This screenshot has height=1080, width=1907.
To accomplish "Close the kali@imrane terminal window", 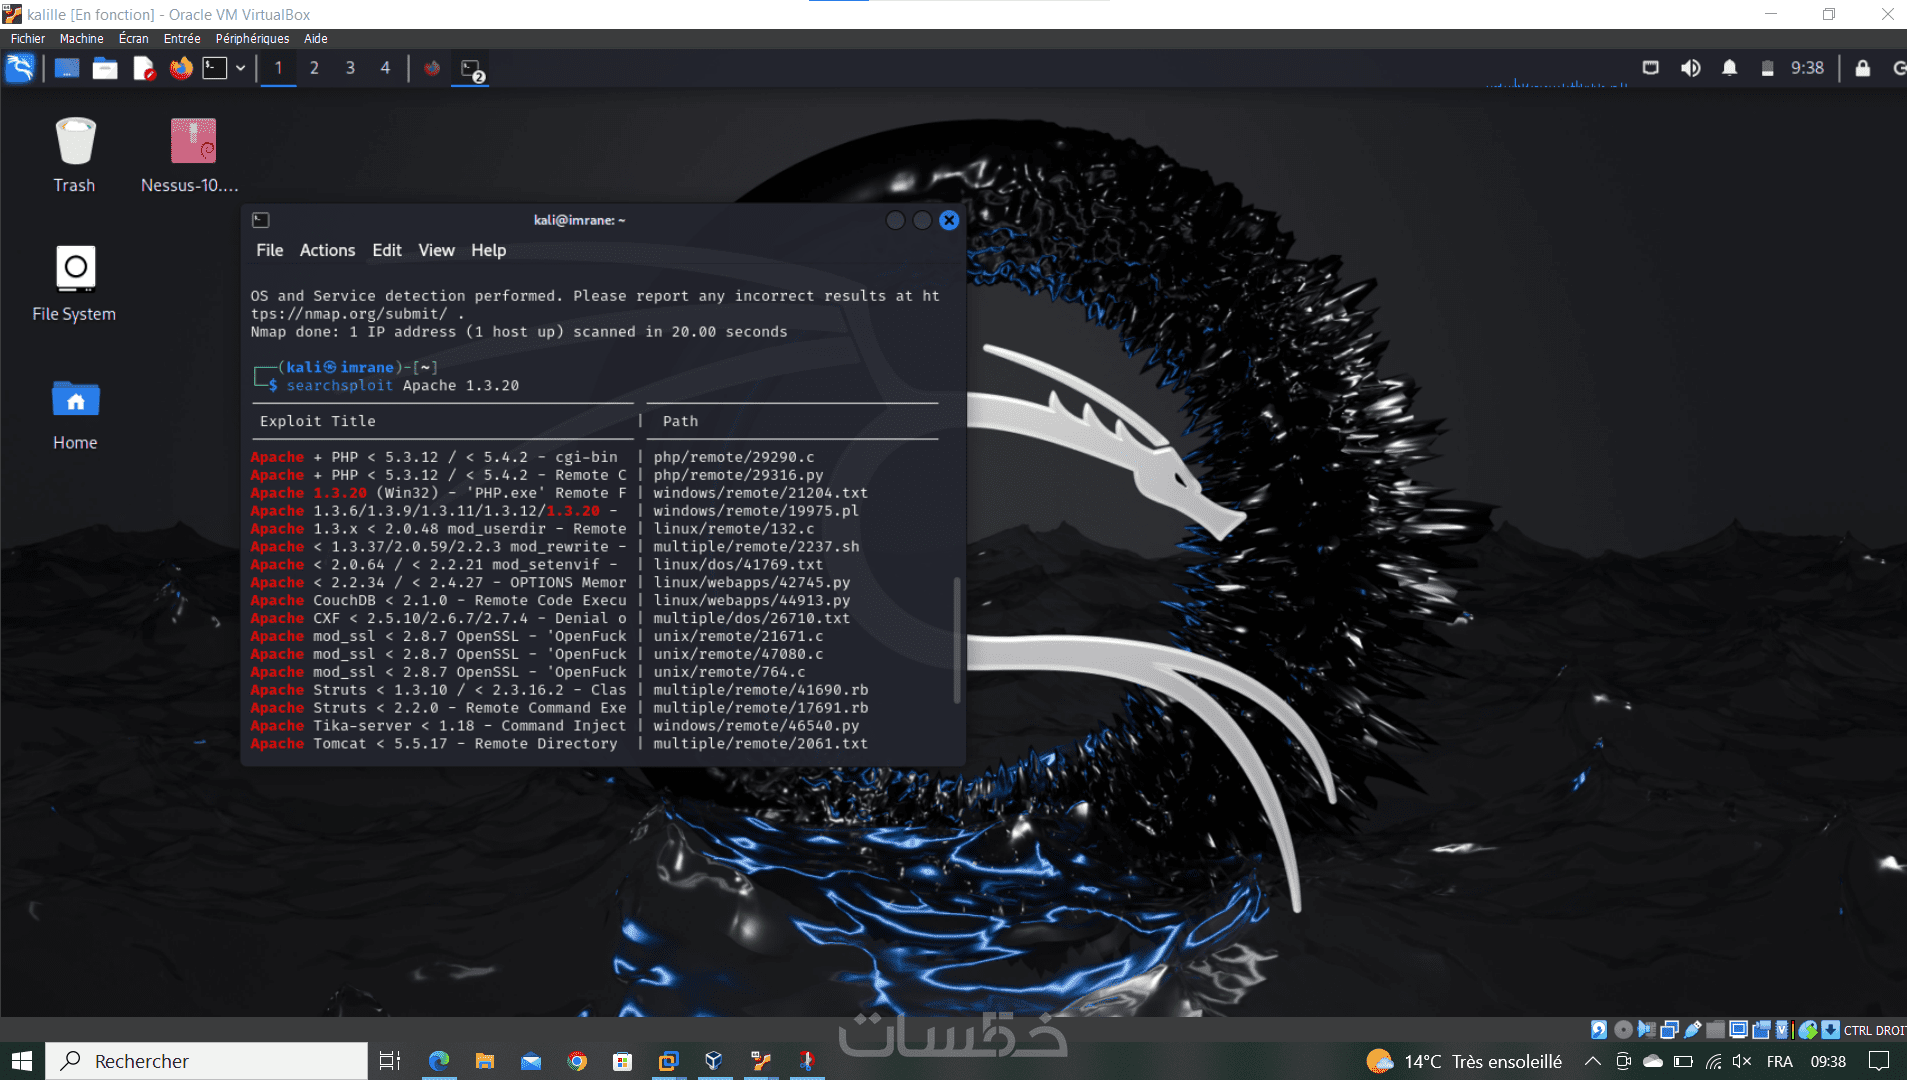I will tap(949, 220).
